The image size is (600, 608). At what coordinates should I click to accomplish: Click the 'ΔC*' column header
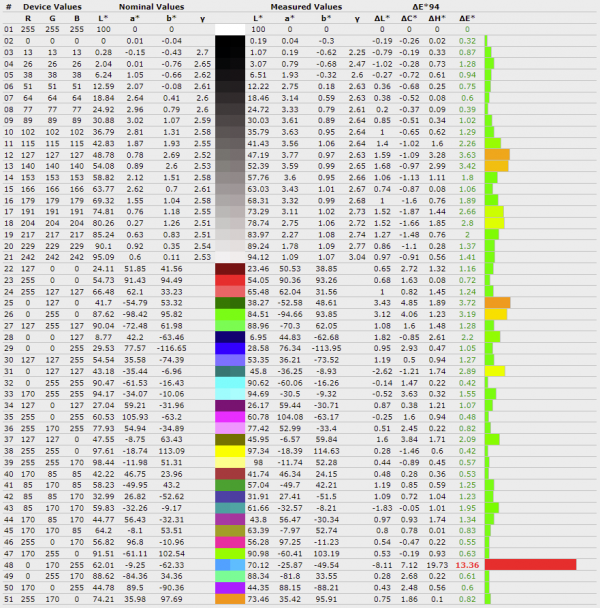(x=409, y=18)
